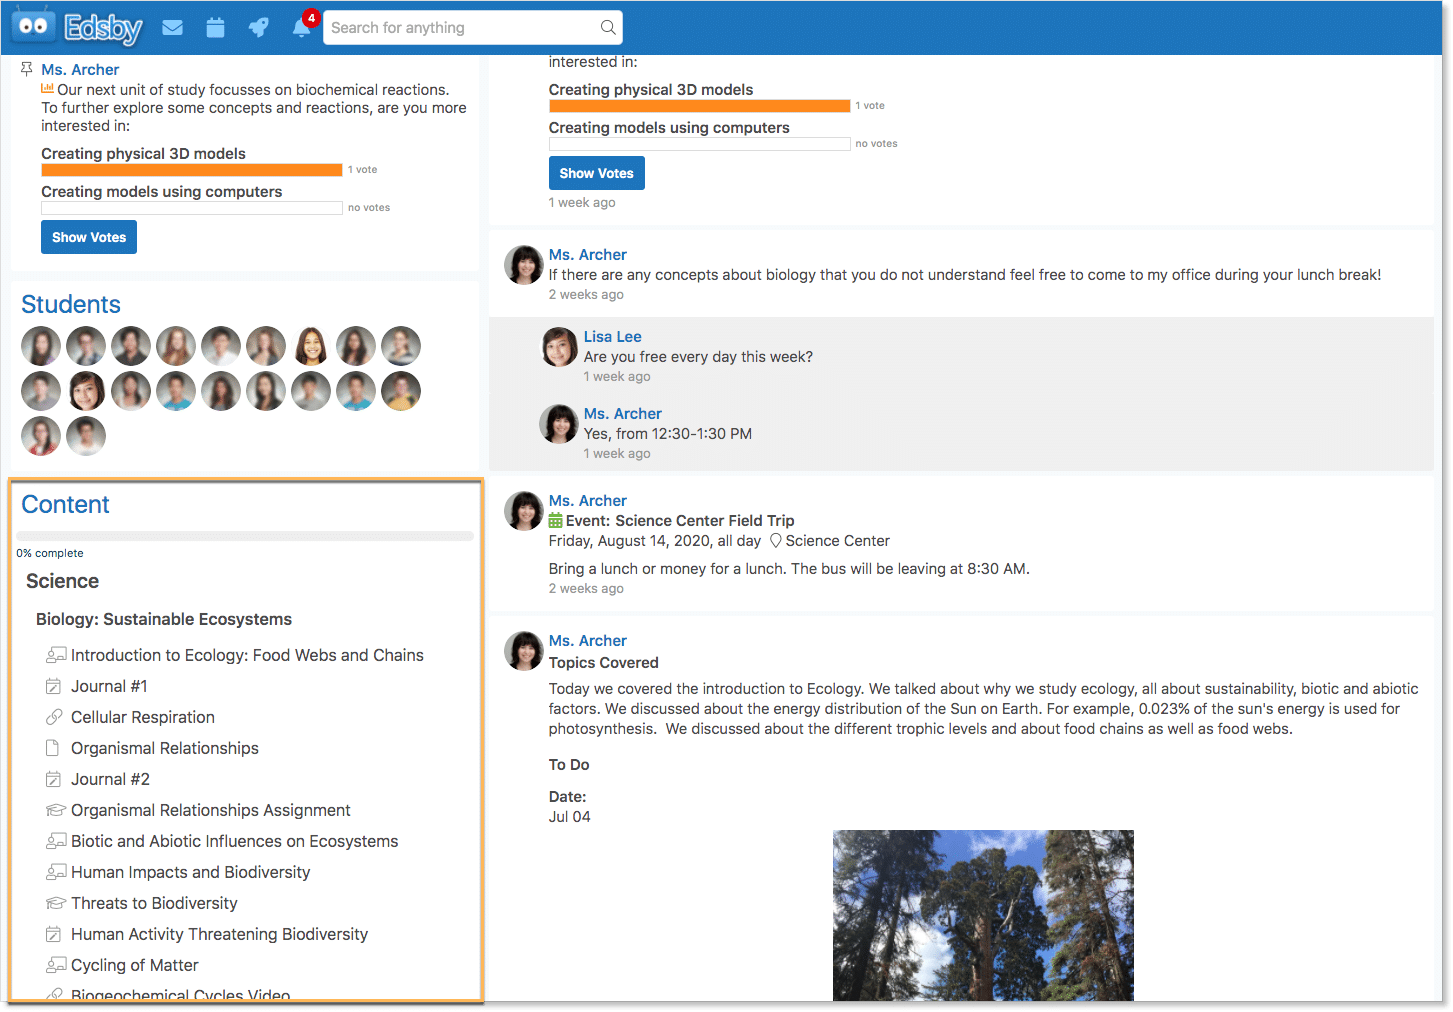Image resolution: width=1453 pixels, height=1012 pixels.
Task: Click the Content progress bar
Action: (x=245, y=537)
